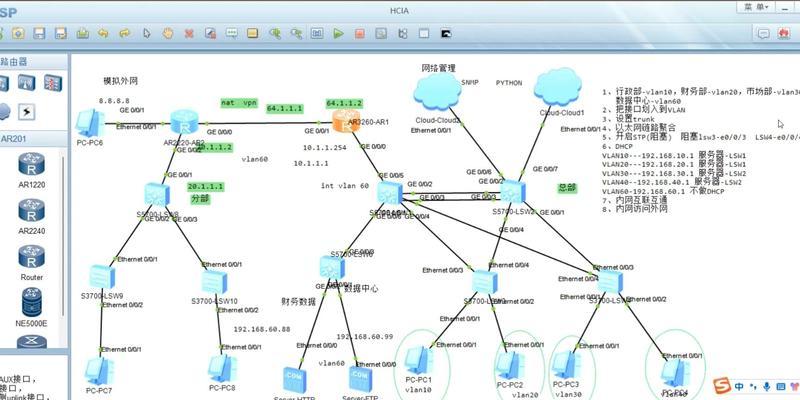
Task: Select the Server-HTTP node
Action: click(x=294, y=381)
